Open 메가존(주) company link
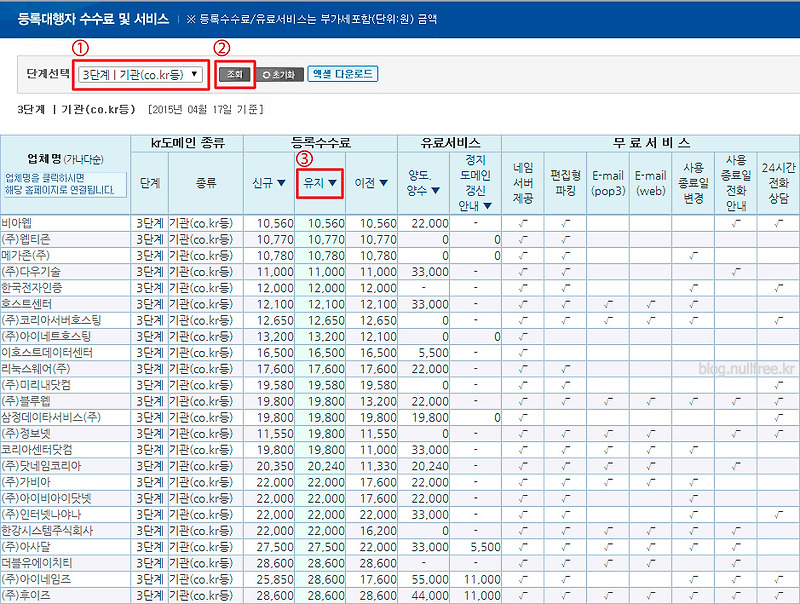The width and height of the screenshot is (800, 604). coord(26,255)
